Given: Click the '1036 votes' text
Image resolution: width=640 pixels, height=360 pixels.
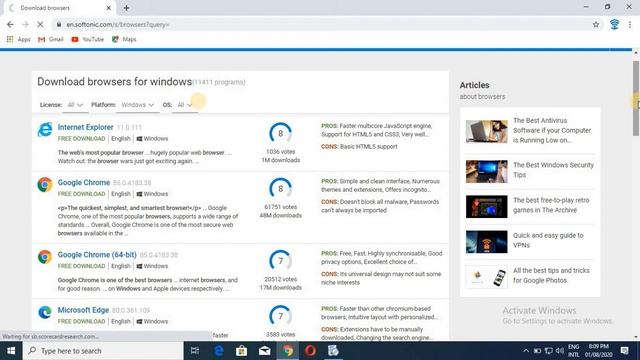Looking at the screenshot, I should tap(280, 151).
